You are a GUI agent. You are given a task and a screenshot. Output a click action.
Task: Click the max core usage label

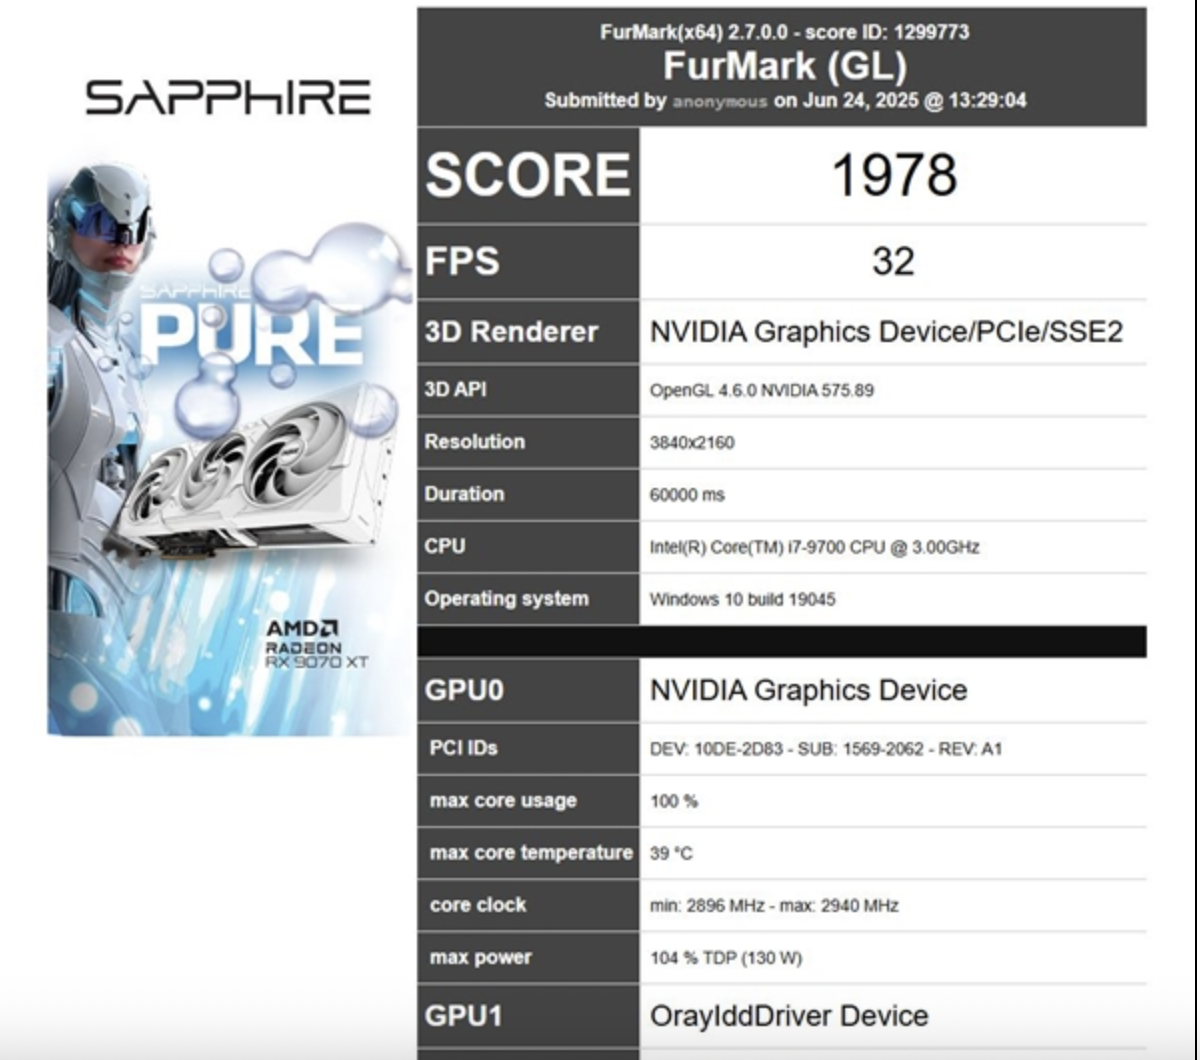pos(503,801)
